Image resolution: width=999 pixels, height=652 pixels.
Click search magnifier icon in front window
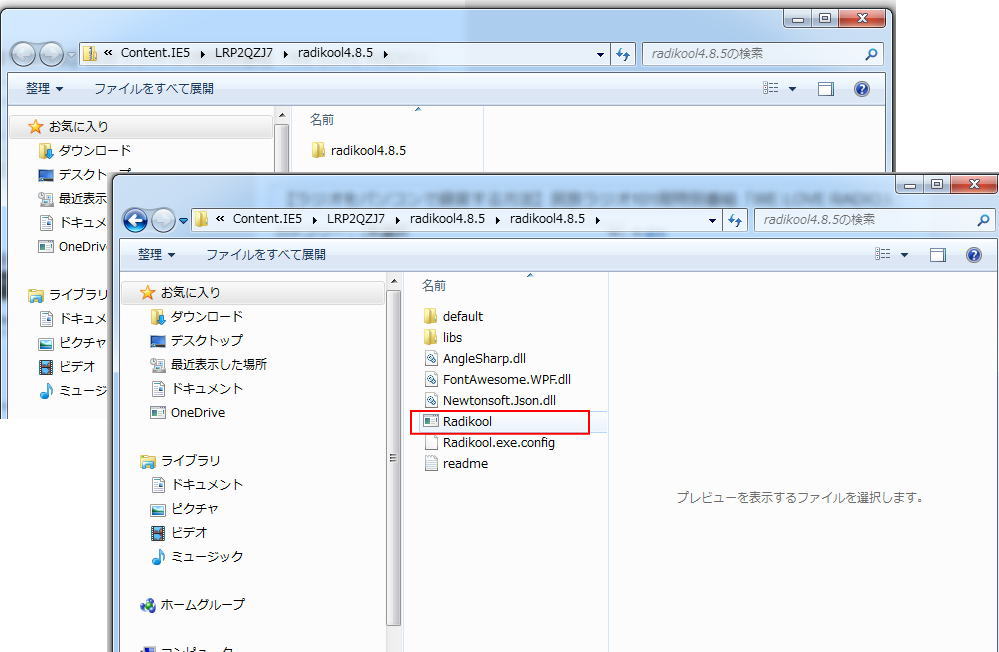983,221
